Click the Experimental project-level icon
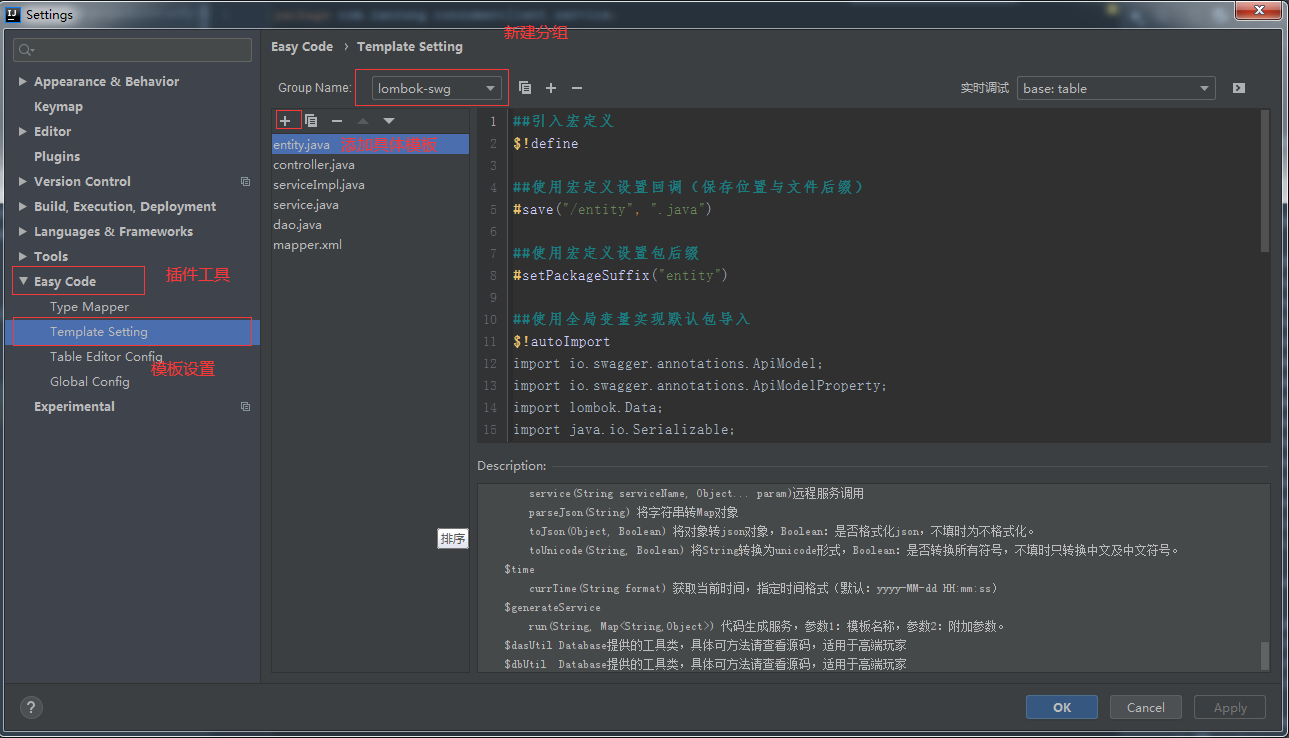 246,407
